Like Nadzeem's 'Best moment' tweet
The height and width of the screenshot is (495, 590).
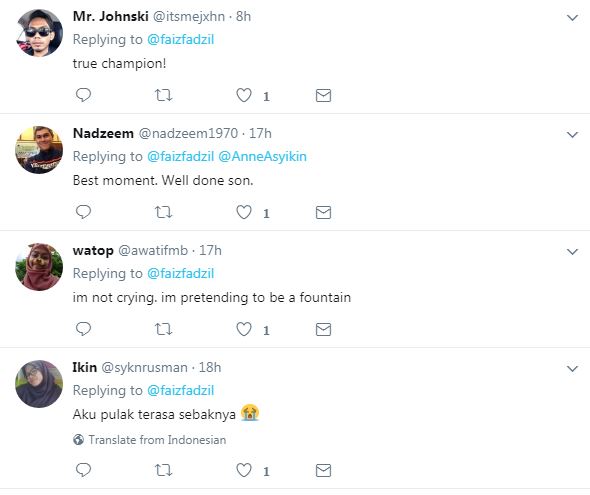[244, 212]
